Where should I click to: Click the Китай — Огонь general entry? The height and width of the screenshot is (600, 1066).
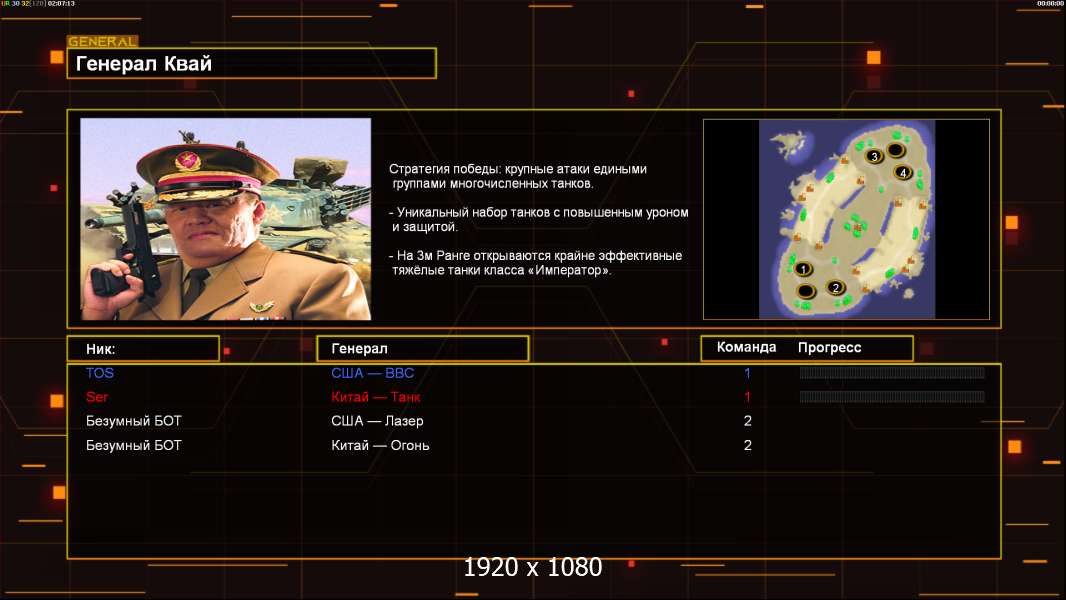[380, 446]
